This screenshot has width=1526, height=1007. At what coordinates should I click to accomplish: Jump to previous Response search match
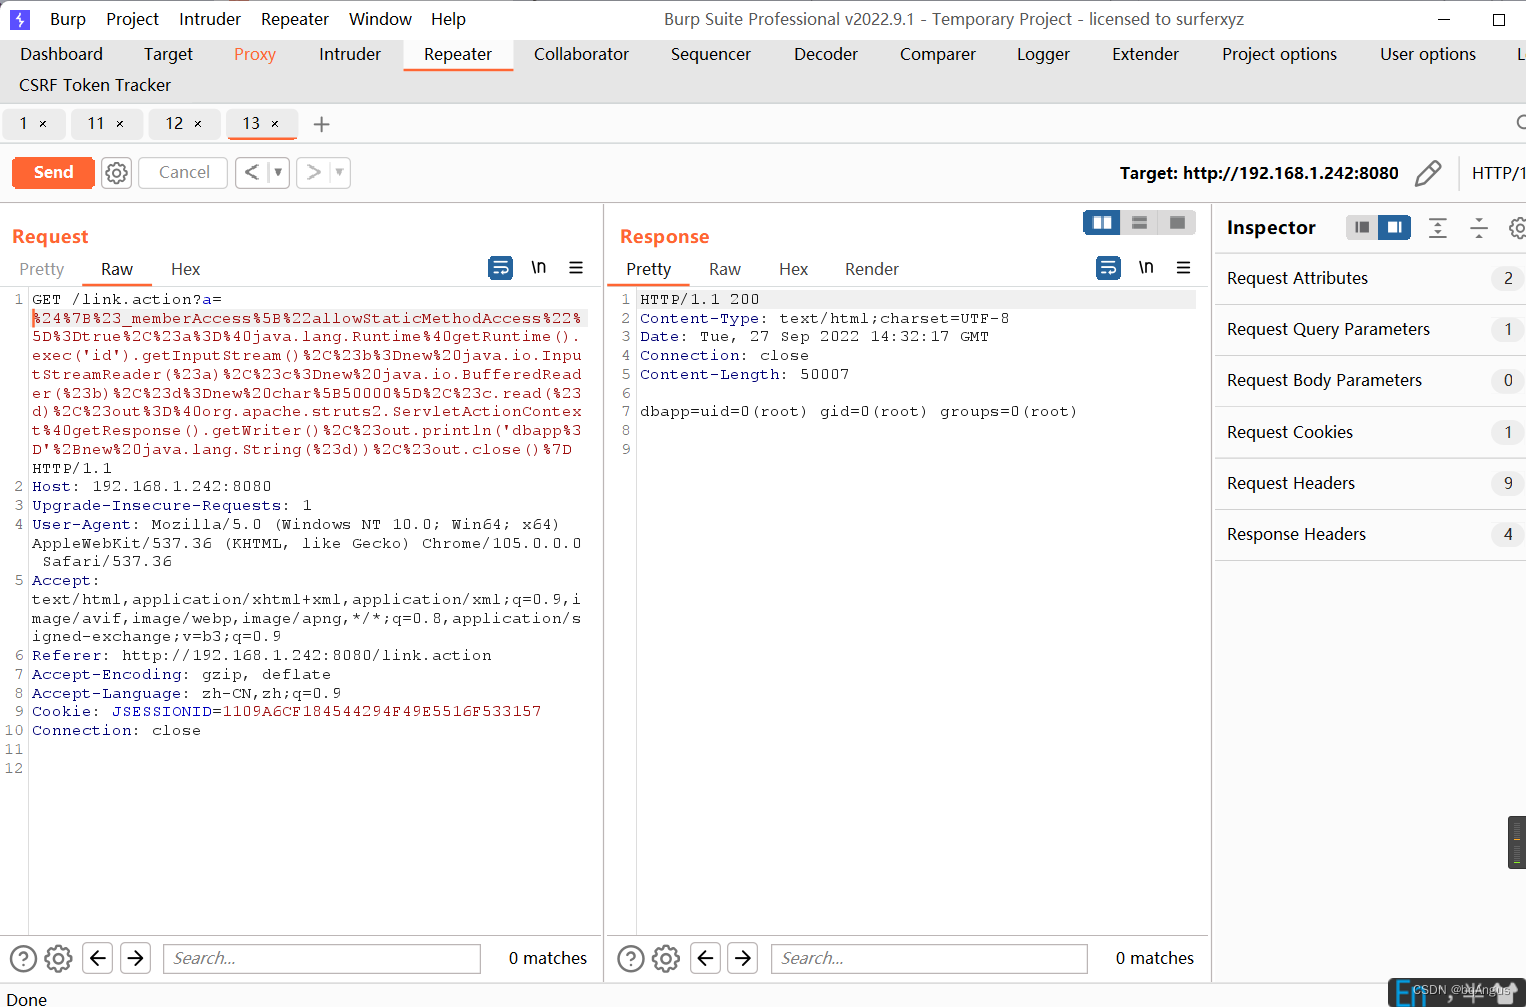coord(706,958)
